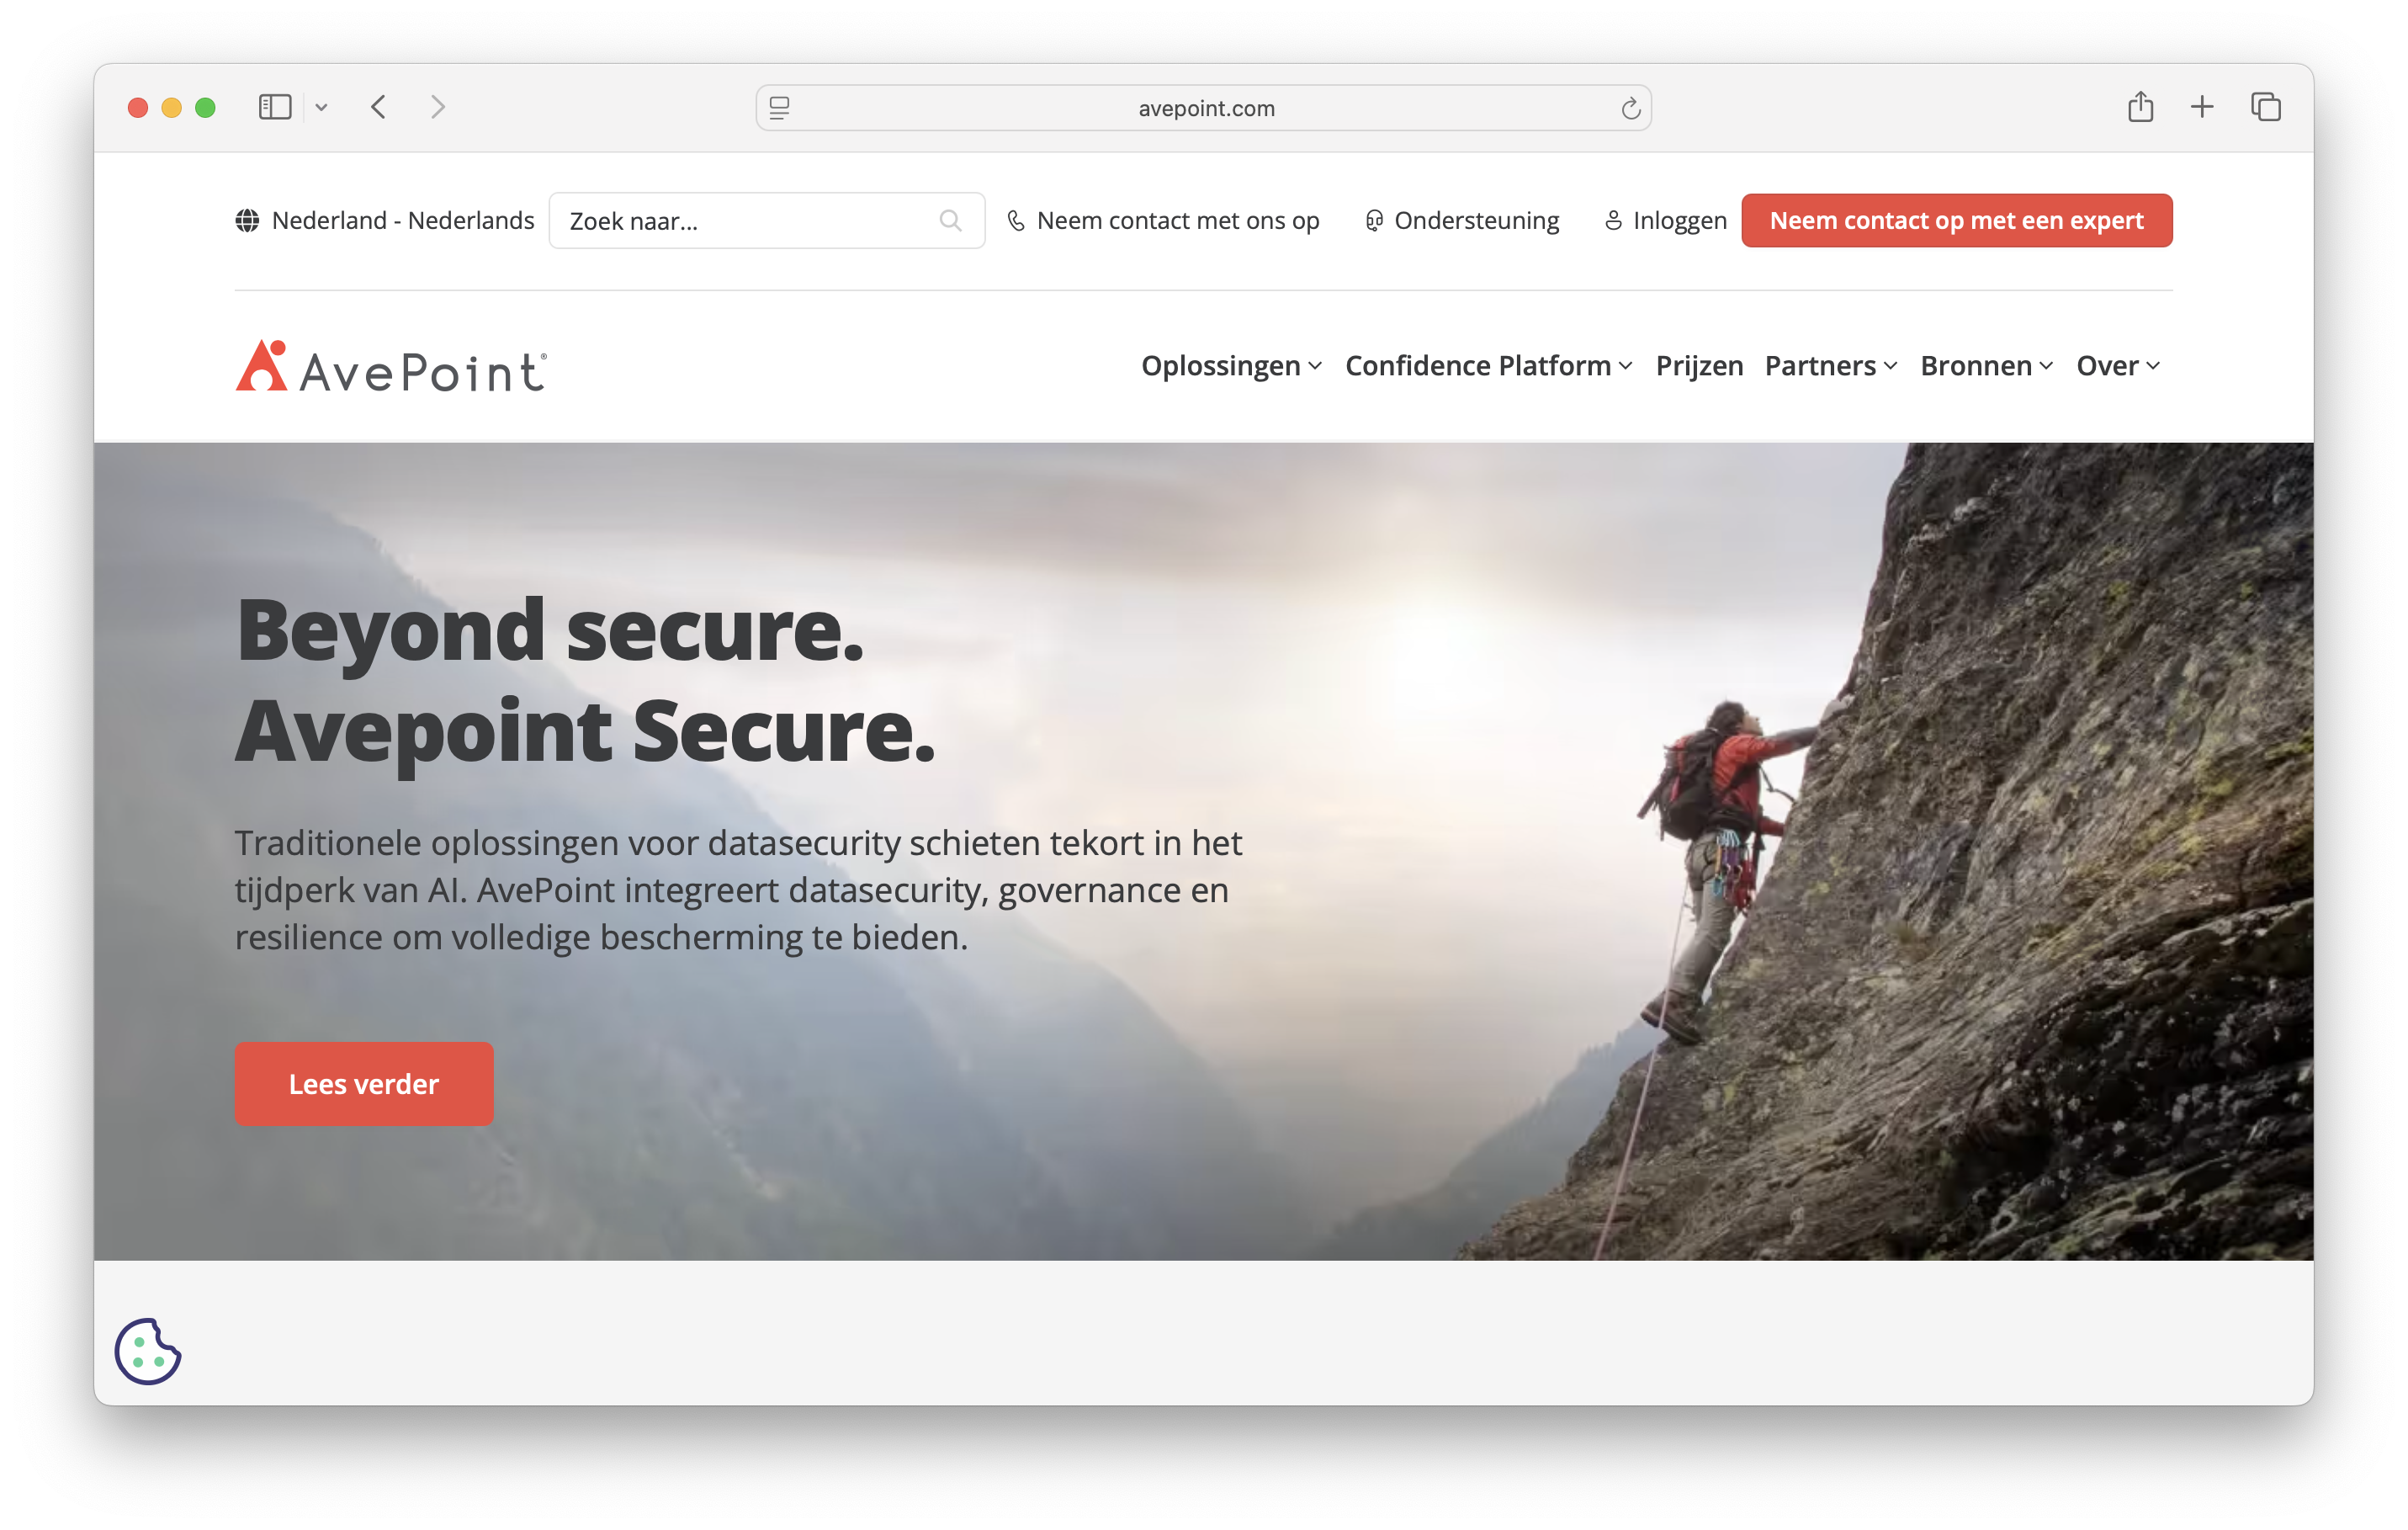
Task: Click the search magnifier icon
Action: [950, 221]
